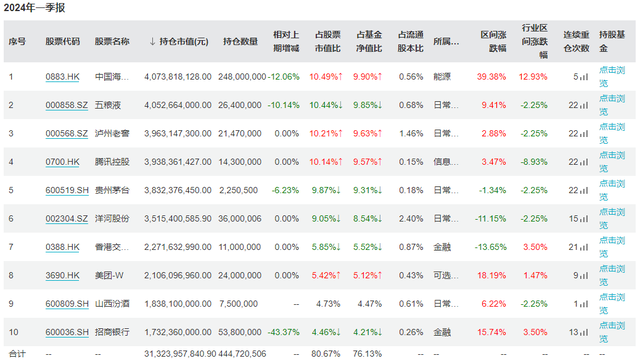Open the bar chart icon in 洋河股份 row
The width and height of the screenshot is (640, 361).
pyautogui.click(x=584, y=219)
